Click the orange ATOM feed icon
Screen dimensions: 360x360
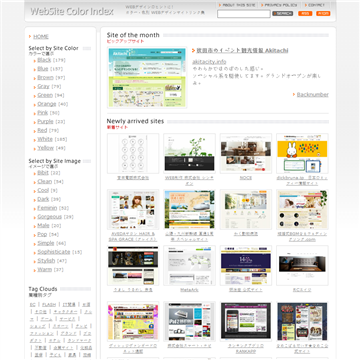click(323, 14)
